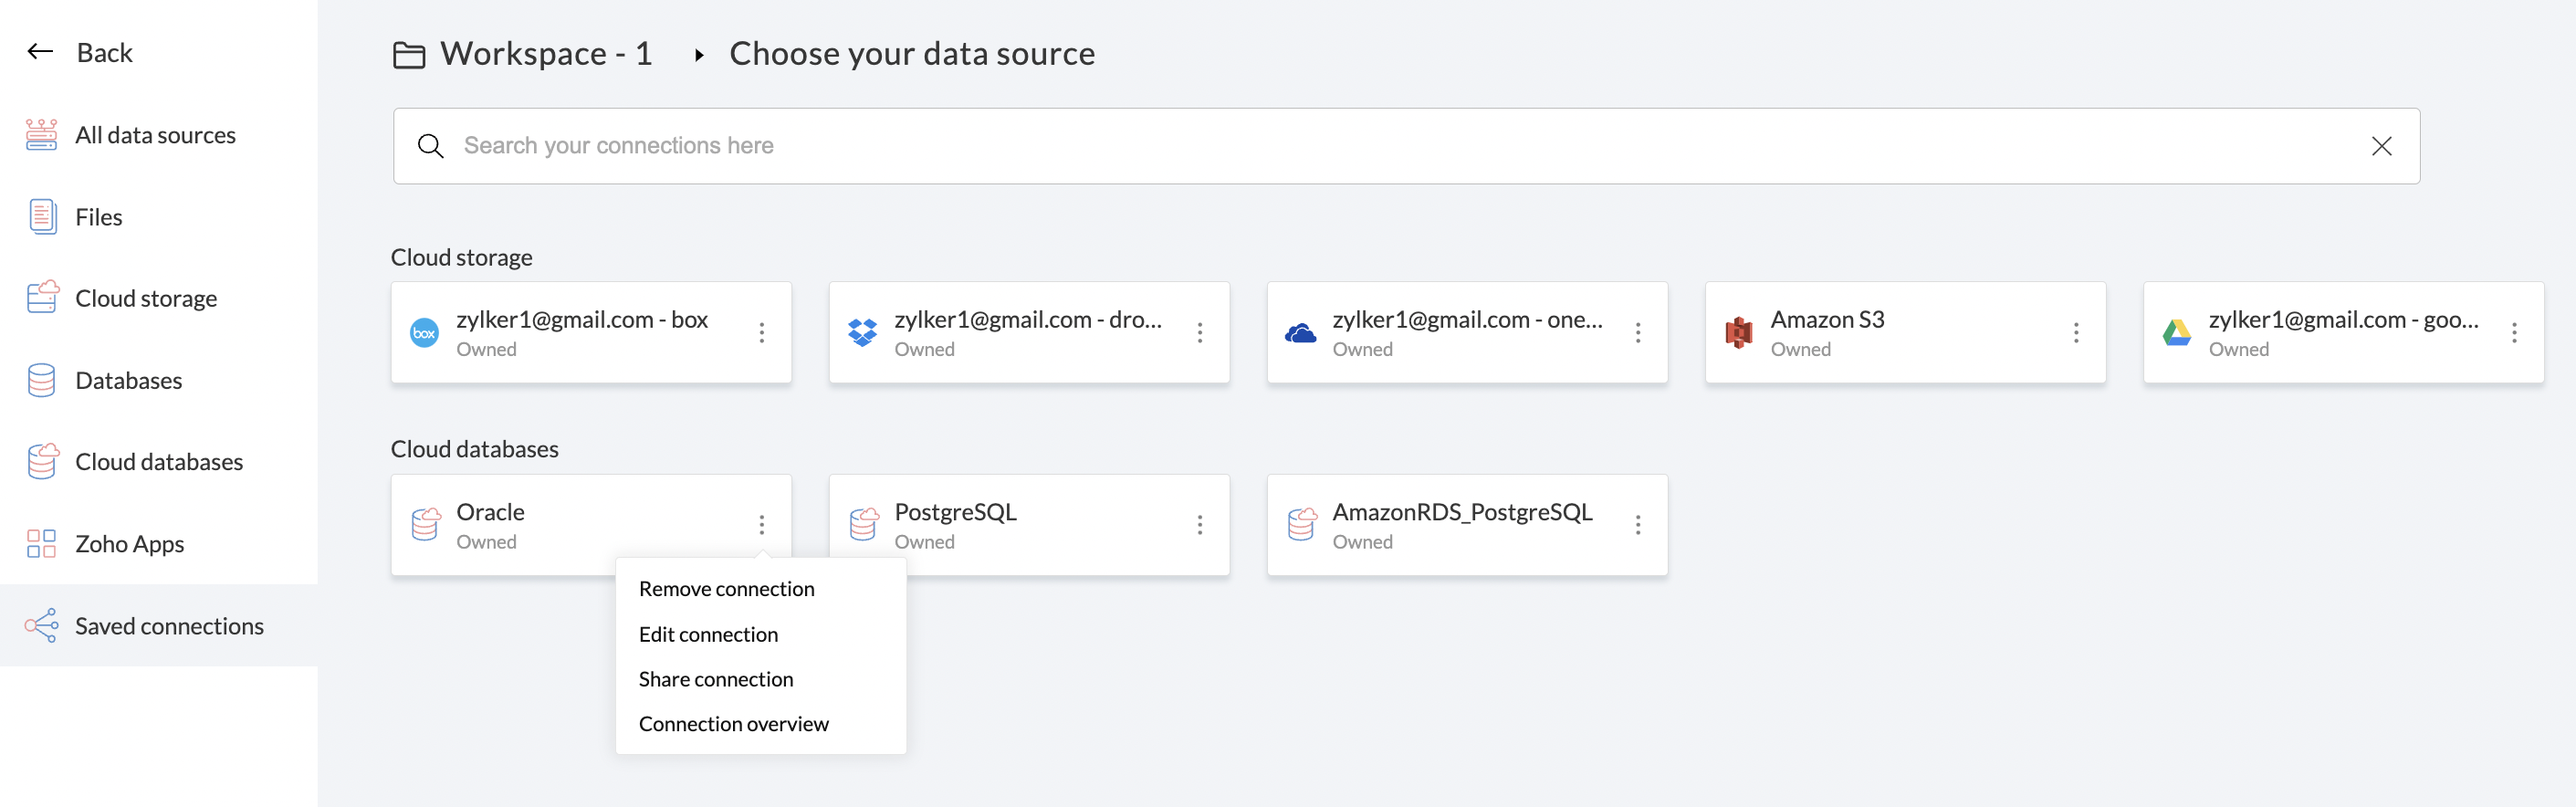The width and height of the screenshot is (2576, 807).
Task: Open Cloud storage sidebar category
Action: [146, 298]
